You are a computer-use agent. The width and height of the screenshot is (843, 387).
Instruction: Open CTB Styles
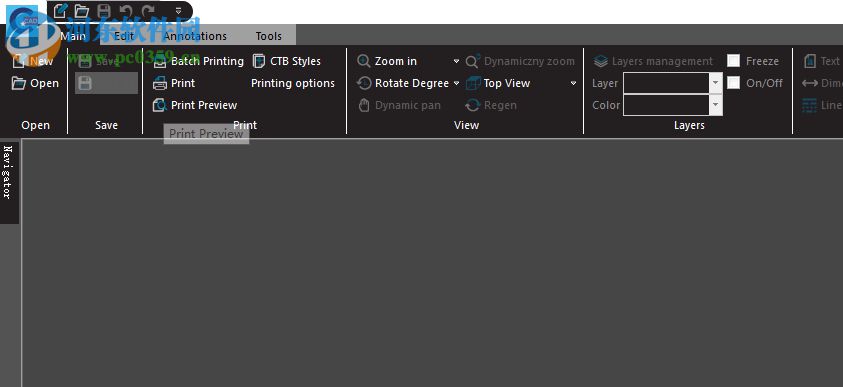[x=287, y=61]
